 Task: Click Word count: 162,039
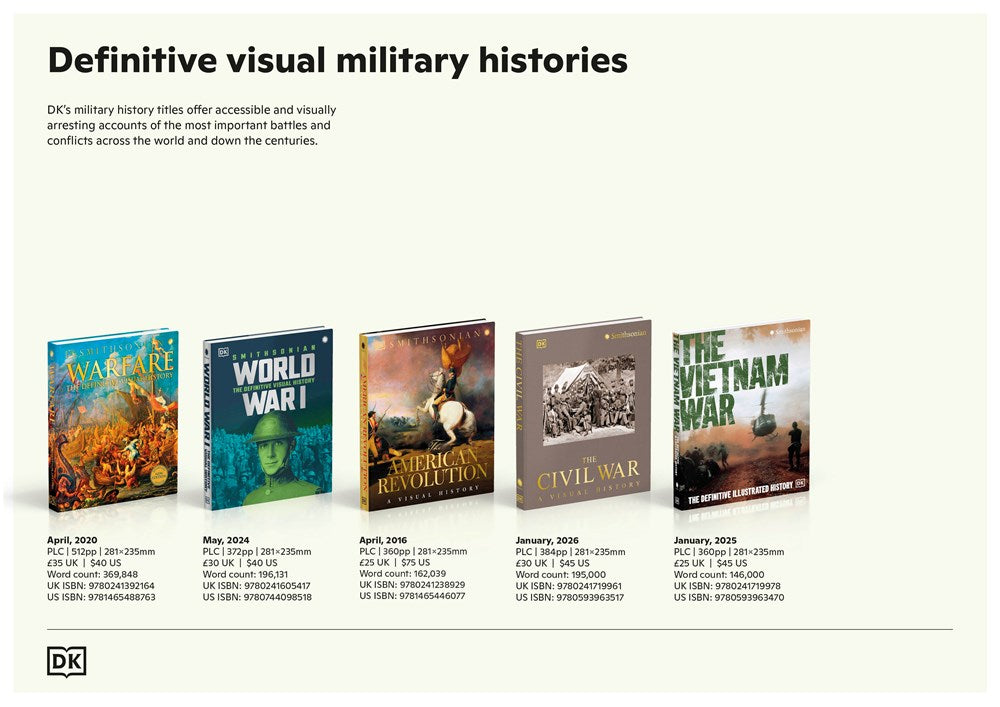402,573
